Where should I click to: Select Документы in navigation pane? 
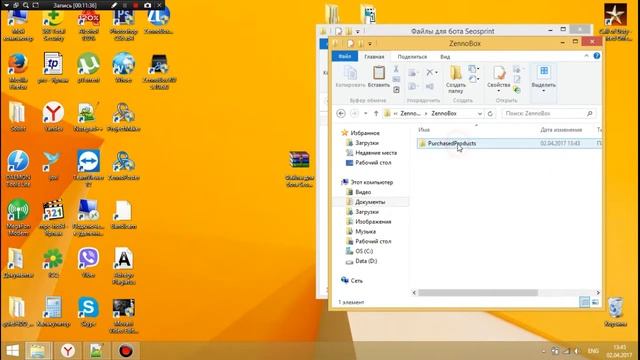pyautogui.click(x=370, y=202)
